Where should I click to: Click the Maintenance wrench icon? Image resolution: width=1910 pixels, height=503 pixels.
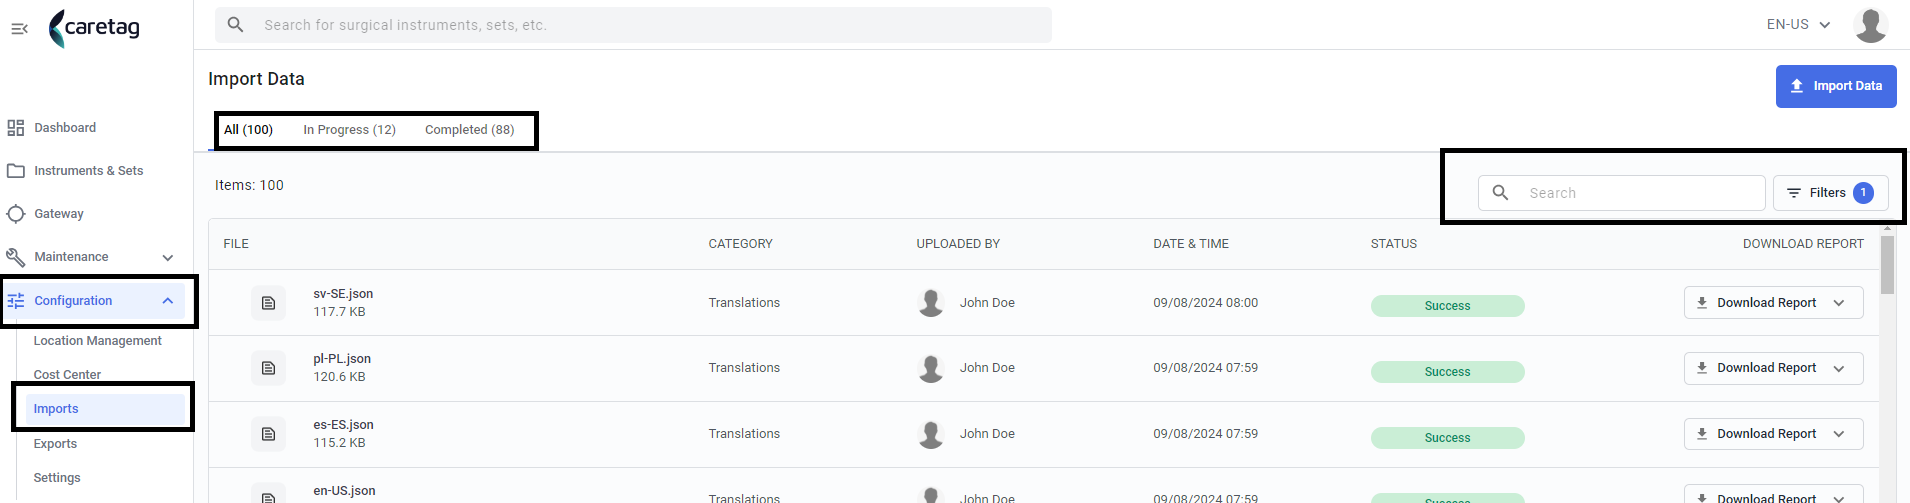click(16, 257)
